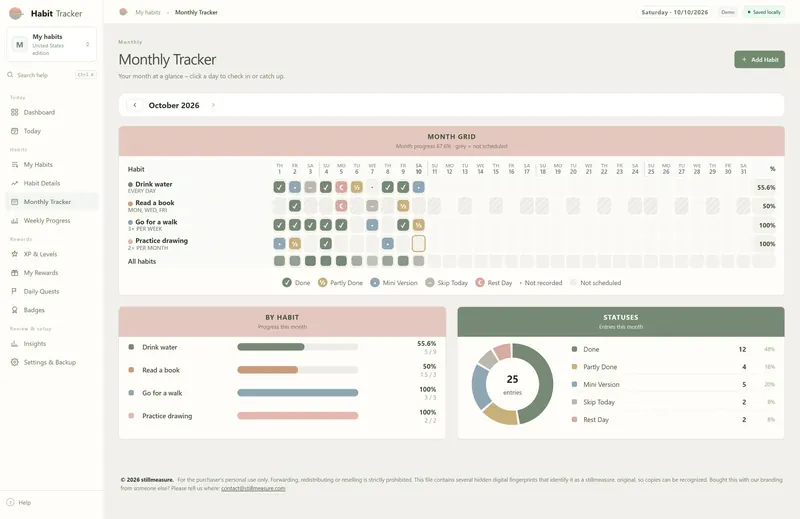Click Drink water habit name in grid
Viewport: 800px width, 519px height.
pyautogui.click(x=154, y=184)
